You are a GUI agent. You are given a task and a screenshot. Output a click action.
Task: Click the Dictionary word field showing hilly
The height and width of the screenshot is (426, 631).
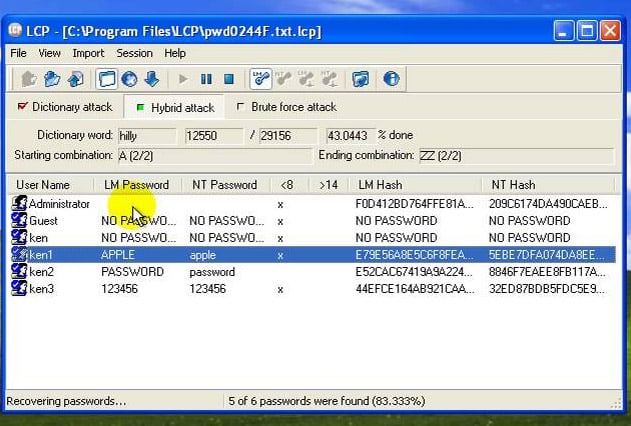click(x=147, y=136)
